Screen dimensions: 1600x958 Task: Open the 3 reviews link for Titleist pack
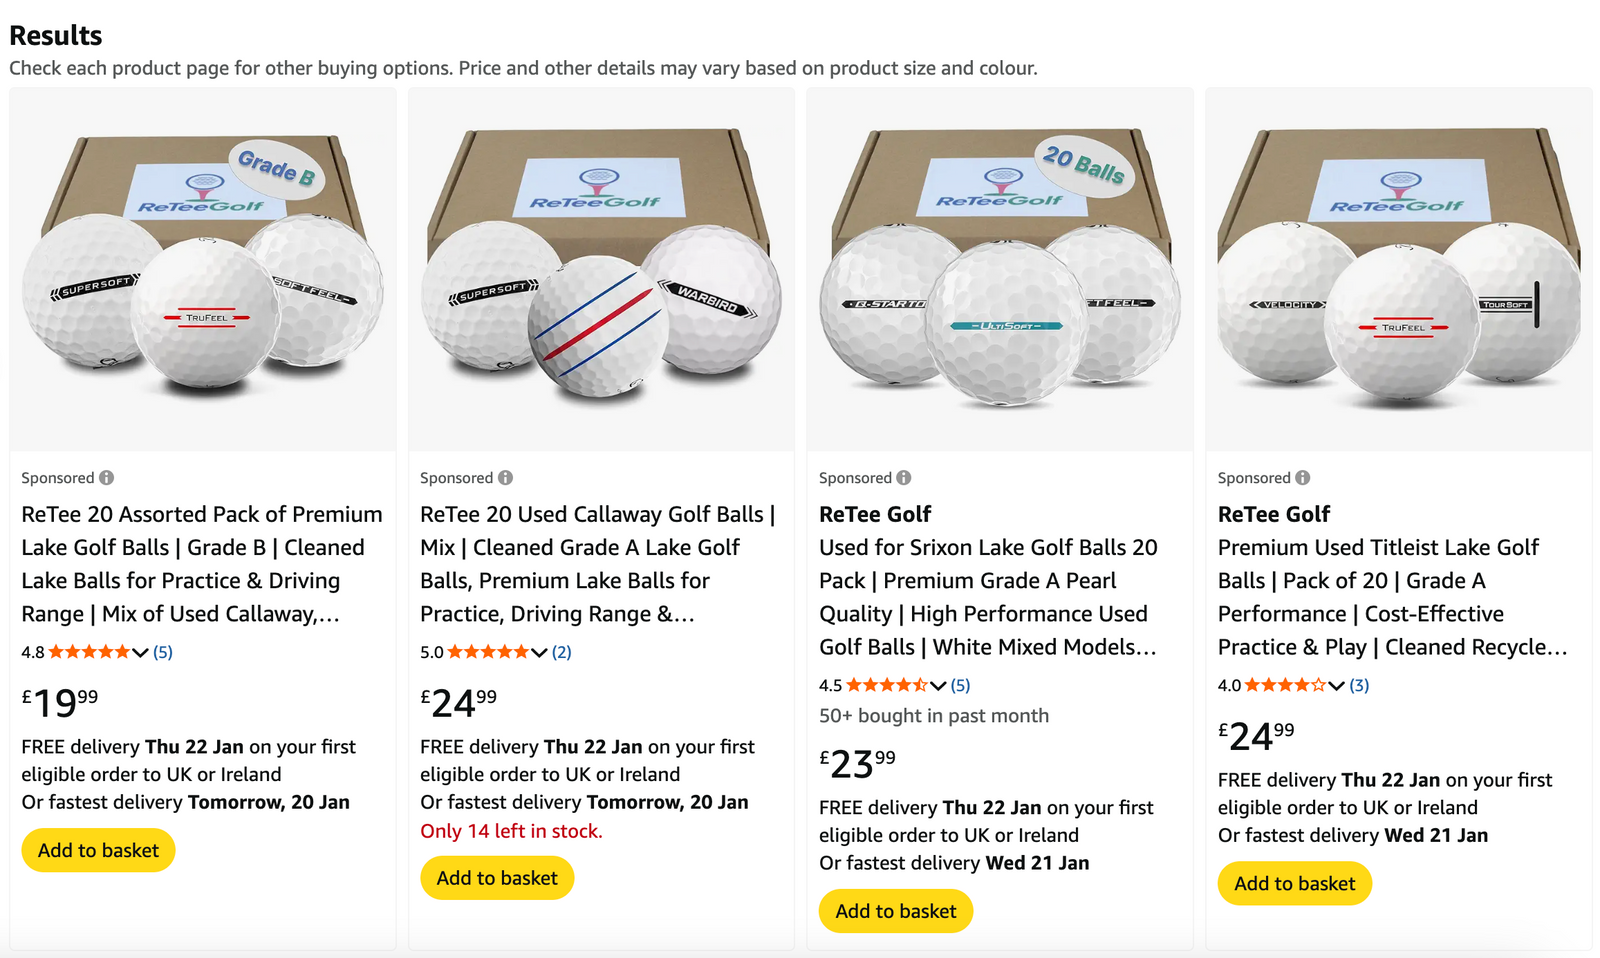point(1359,685)
